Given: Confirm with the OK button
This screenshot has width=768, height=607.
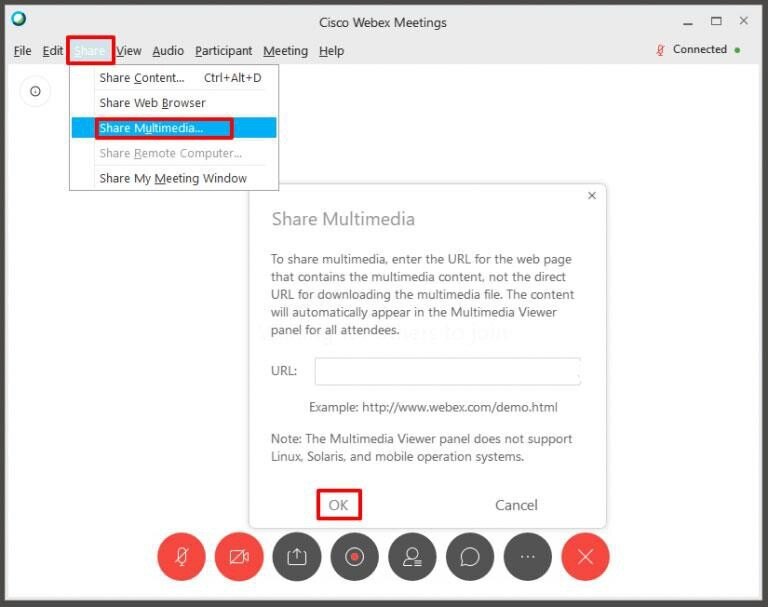Looking at the screenshot, I should pos(338,505).
